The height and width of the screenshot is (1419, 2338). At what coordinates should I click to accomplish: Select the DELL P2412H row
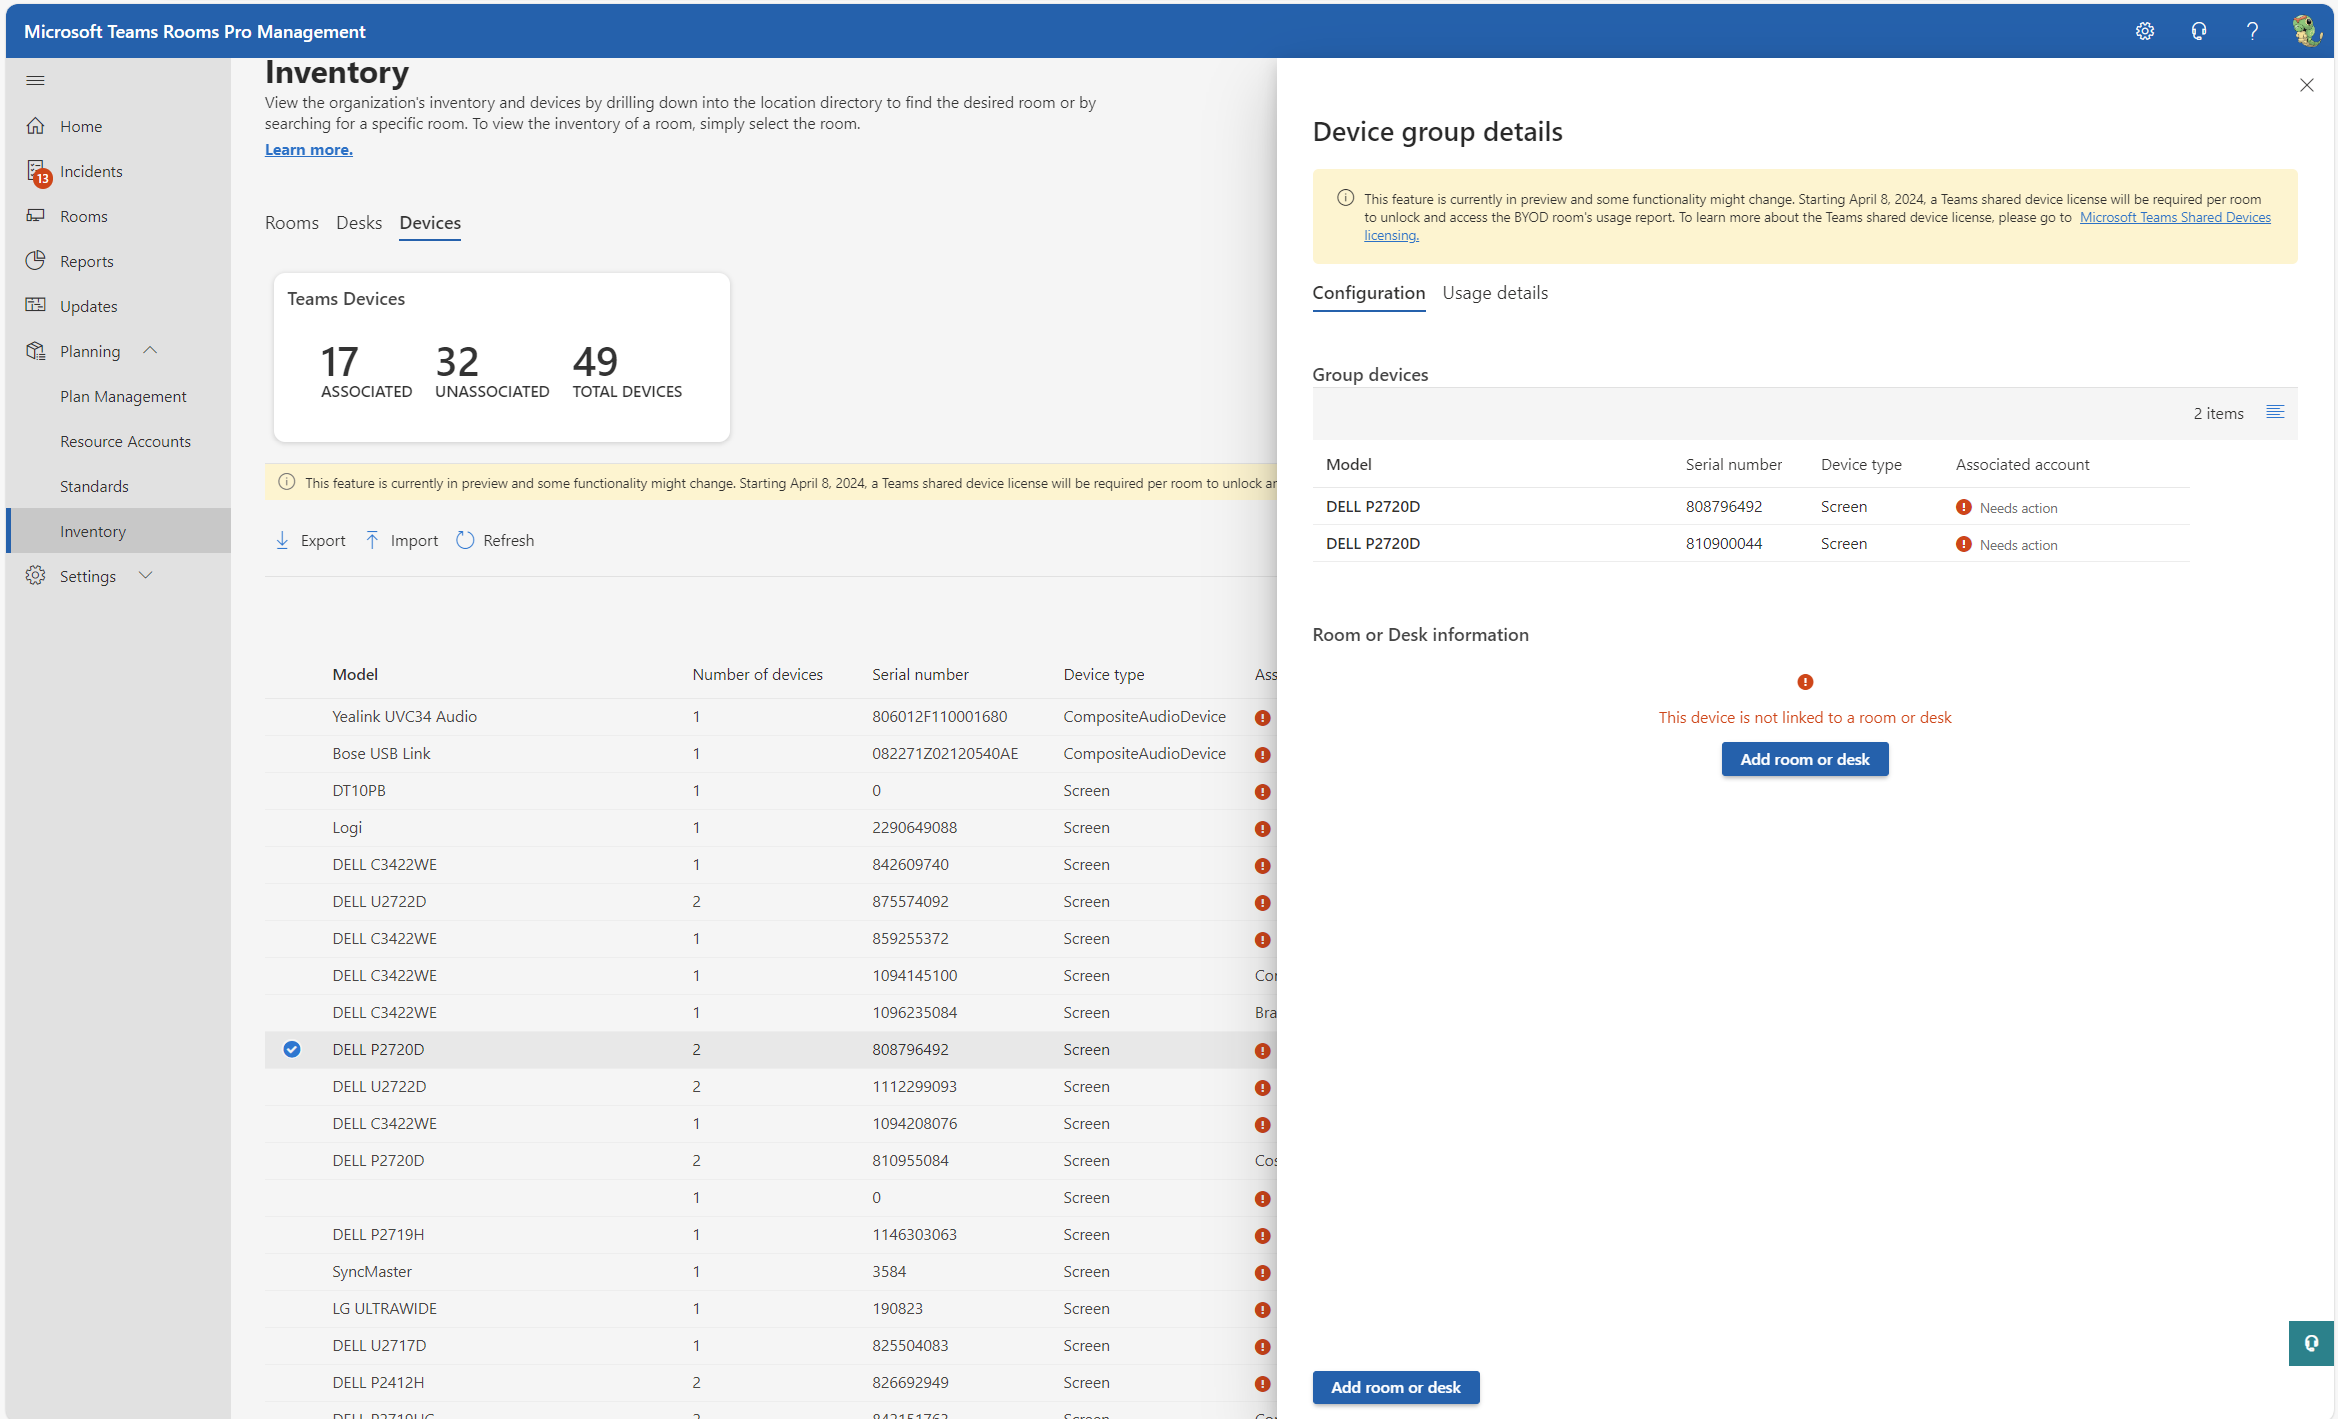tap(770, 1382)
